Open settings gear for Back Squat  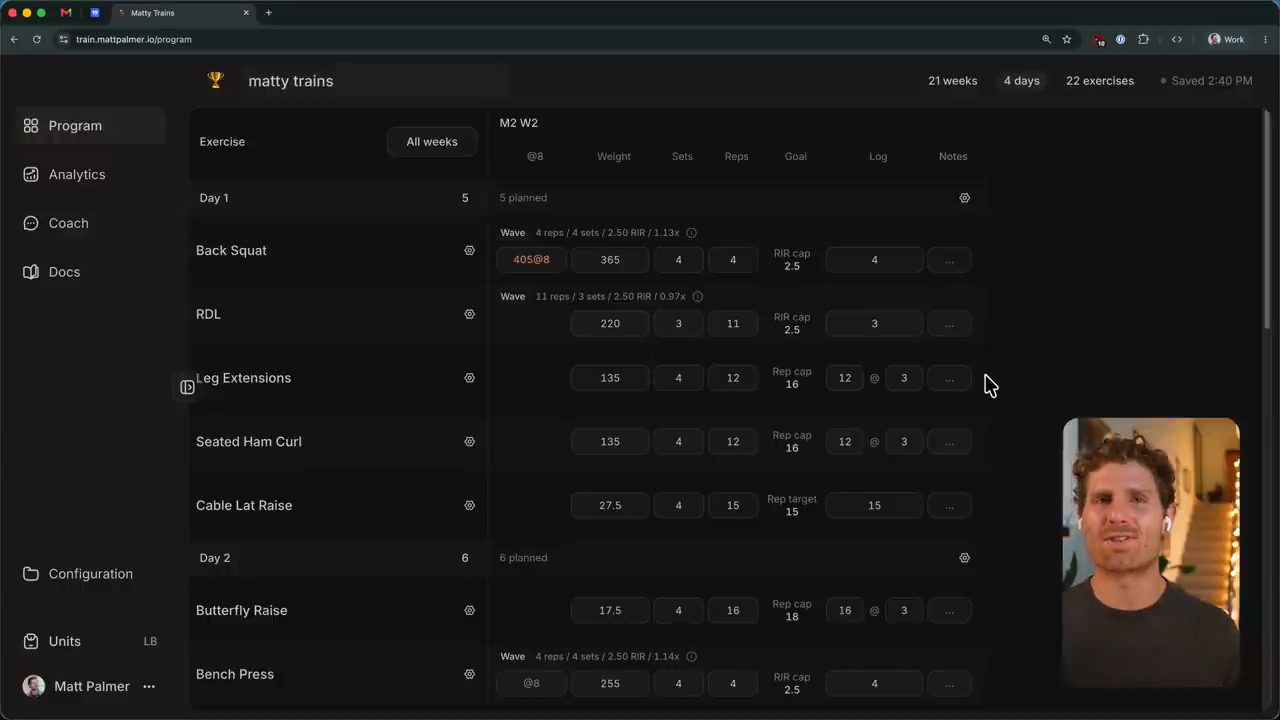(x=469, y=250)
